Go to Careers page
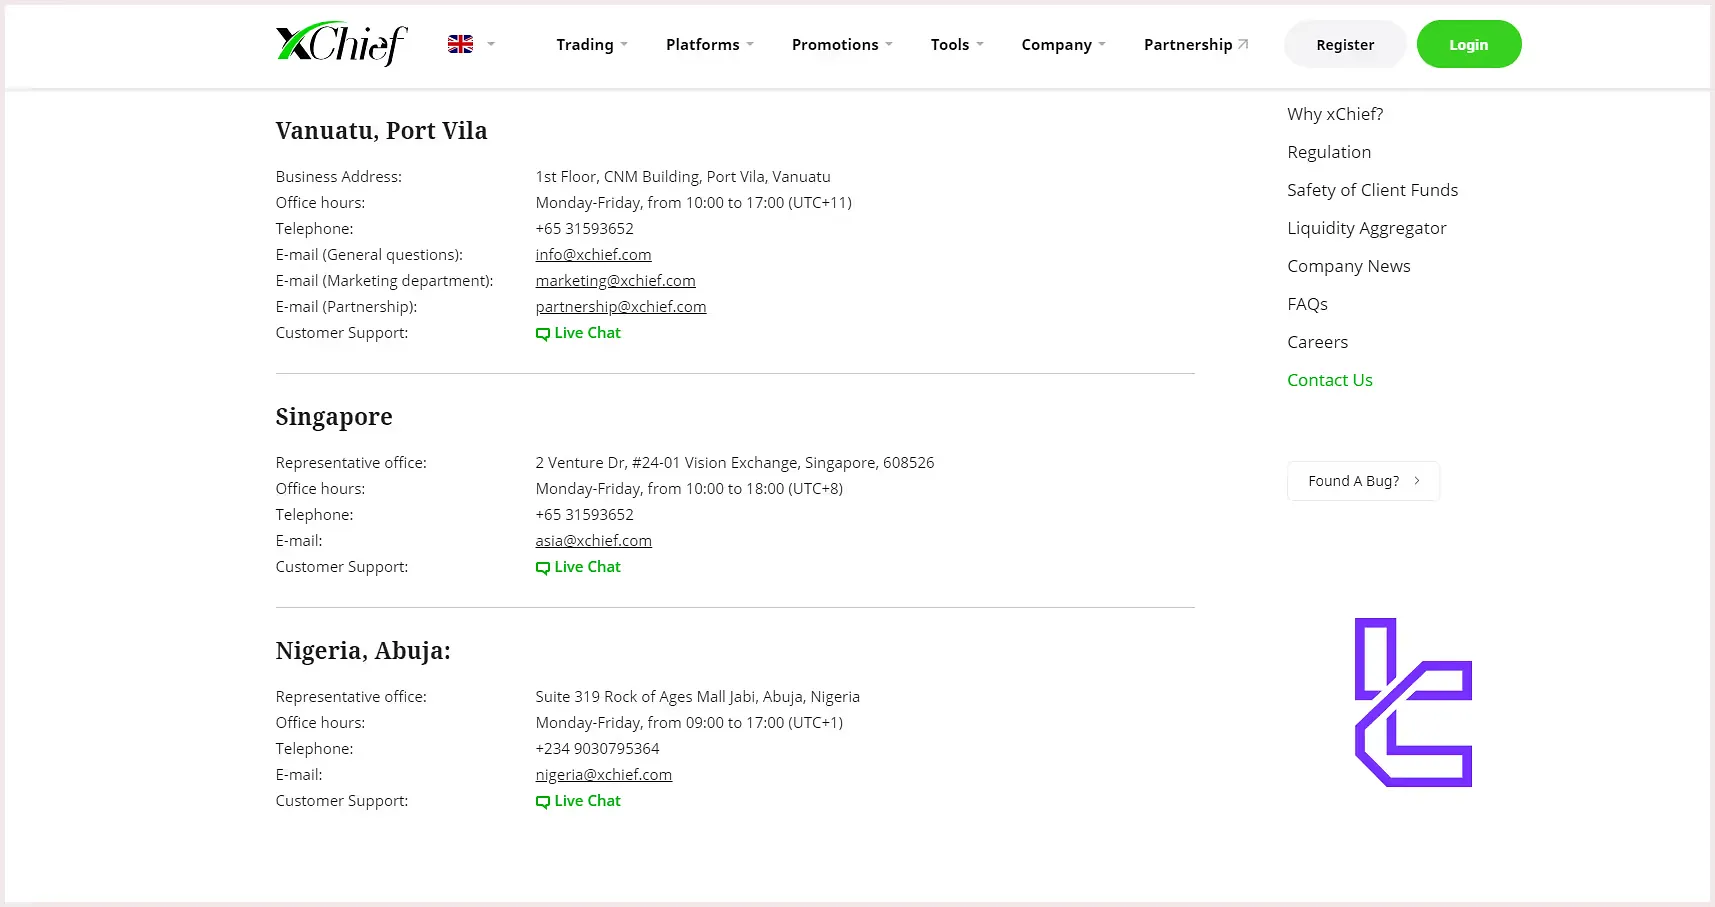Image resolution: width=1715 pixels, height=907 pixels. [1317, 342]
